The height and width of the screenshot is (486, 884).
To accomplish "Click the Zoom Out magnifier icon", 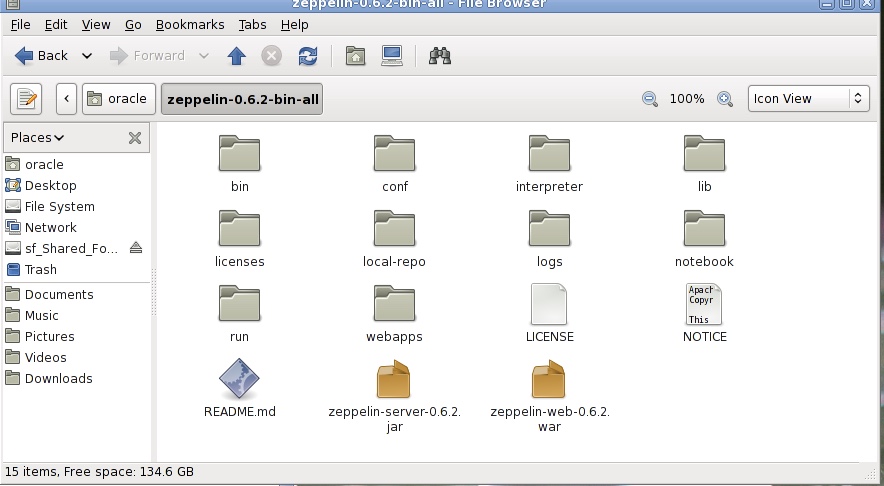I will [650, 99].
